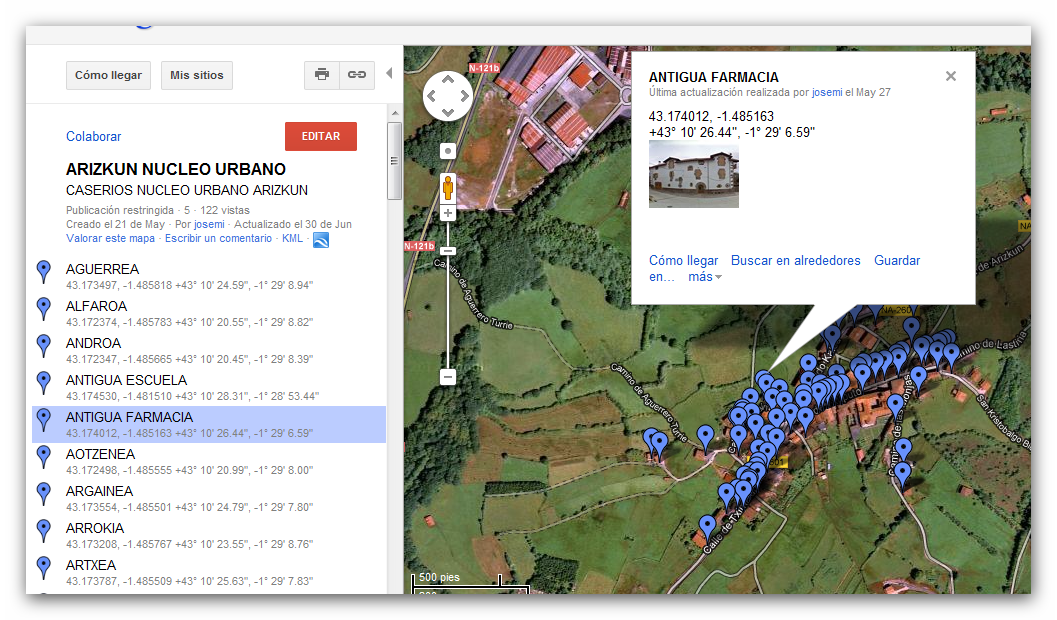The height and width of the screenshot is (620, 1057).
Task: Click the marker pin icon beside ALFAROA
Action: coord(44,309)
